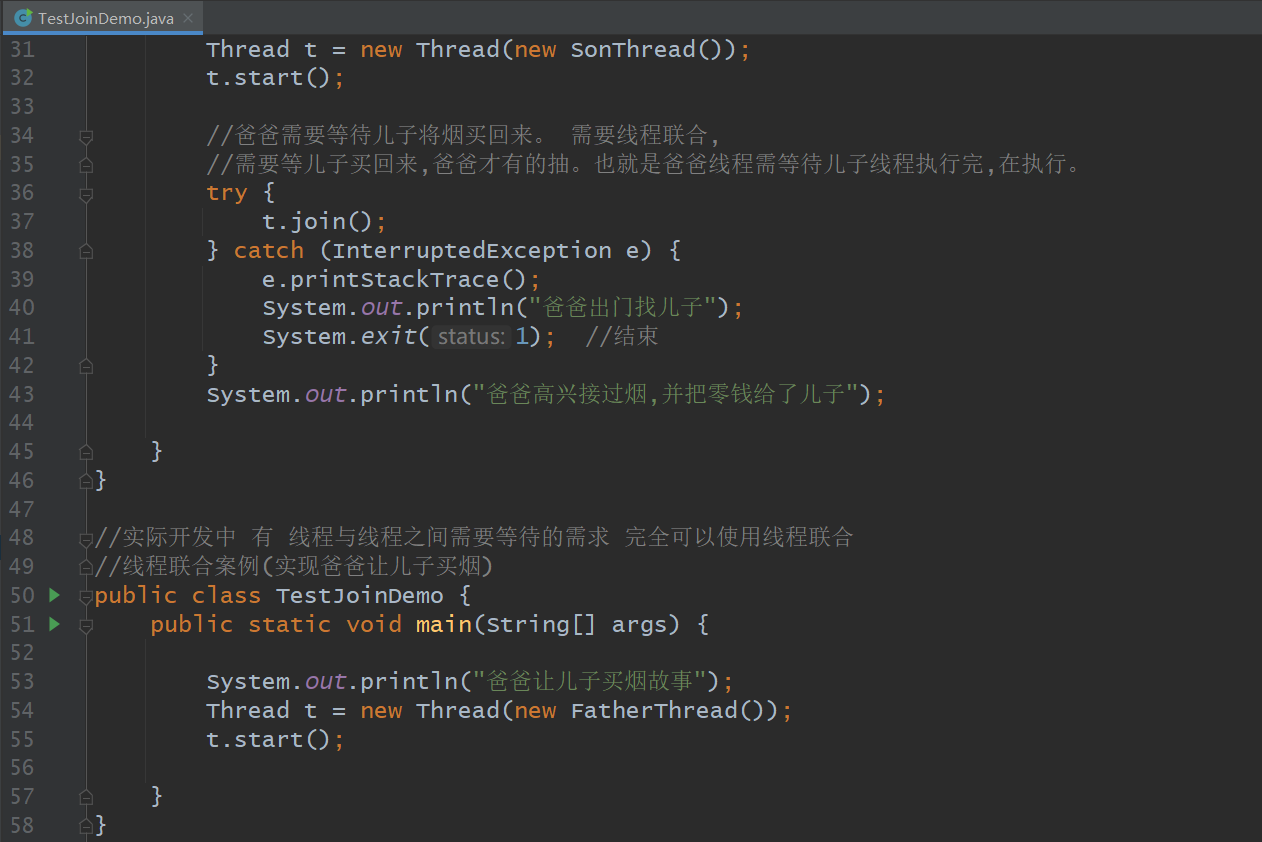Image resolution: width=1262 pixels, height=842 pixels.
Task: Click the comment beginning '//需要等儿子买回来'
Action: pyautogui.click(x=645, y=164)
